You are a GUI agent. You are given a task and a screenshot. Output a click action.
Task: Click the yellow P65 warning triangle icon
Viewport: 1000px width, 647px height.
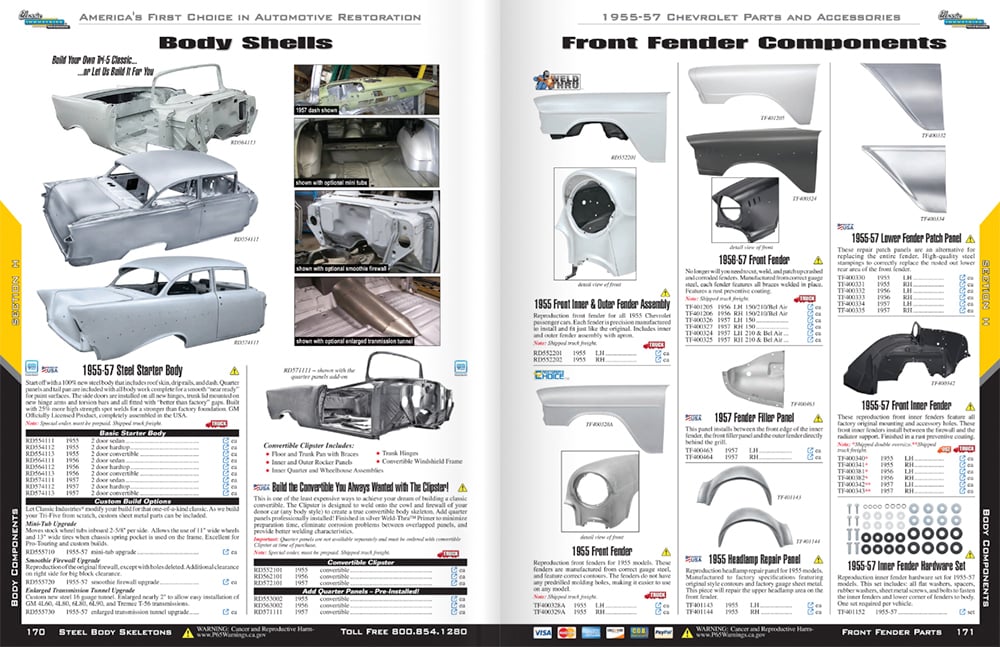tap(686, 631)
